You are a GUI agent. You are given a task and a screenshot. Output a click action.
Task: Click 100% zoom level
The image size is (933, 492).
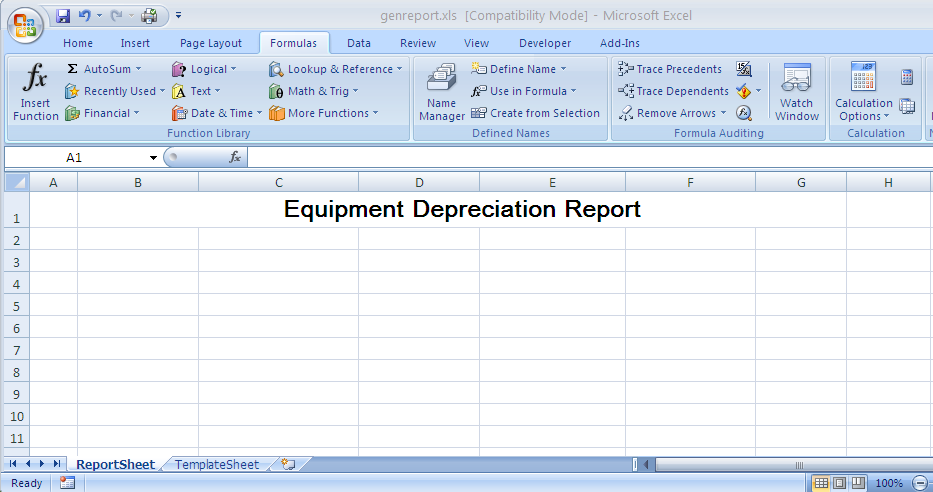click(x=889, y=483)
